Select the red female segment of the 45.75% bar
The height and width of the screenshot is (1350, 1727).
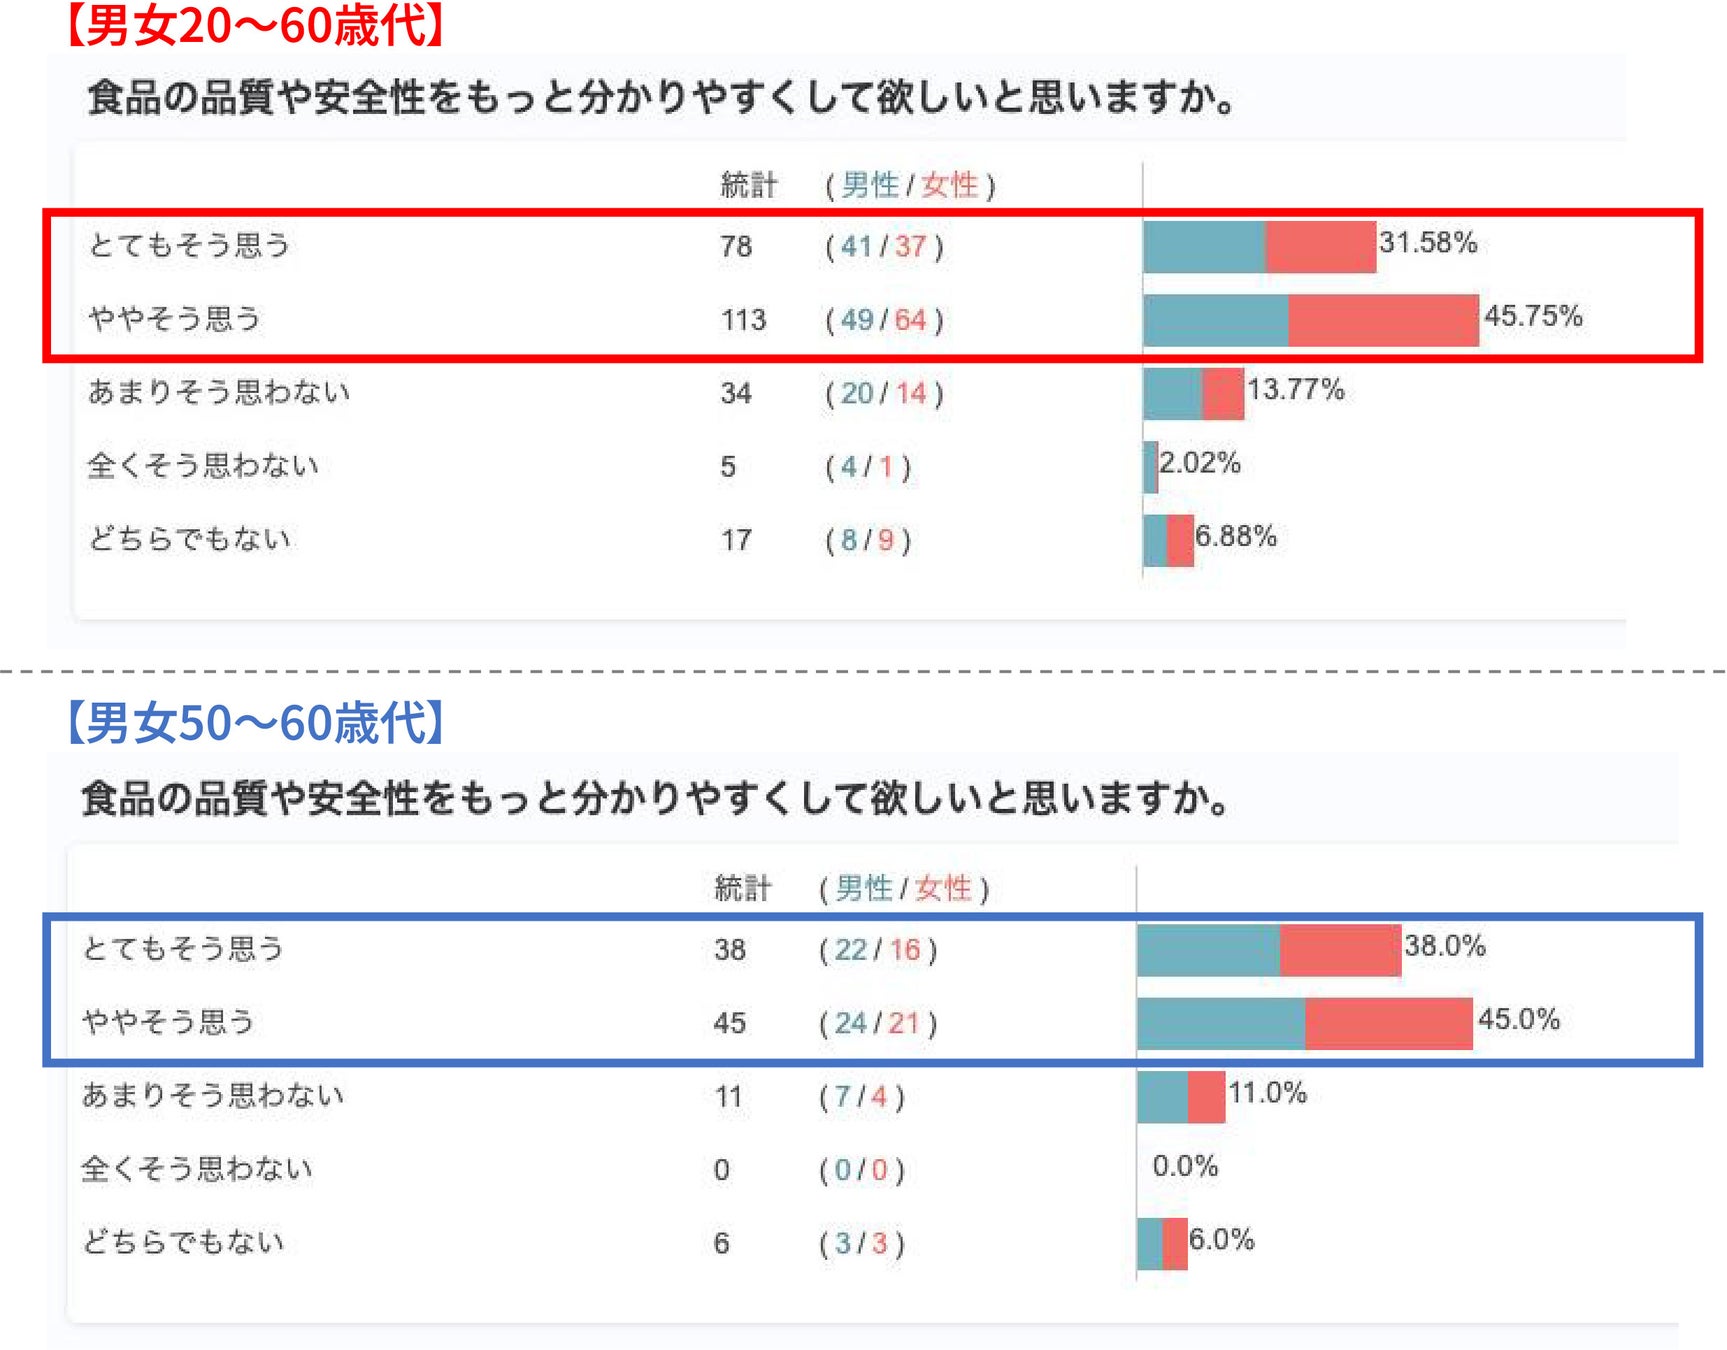[x=1383, y=320]
